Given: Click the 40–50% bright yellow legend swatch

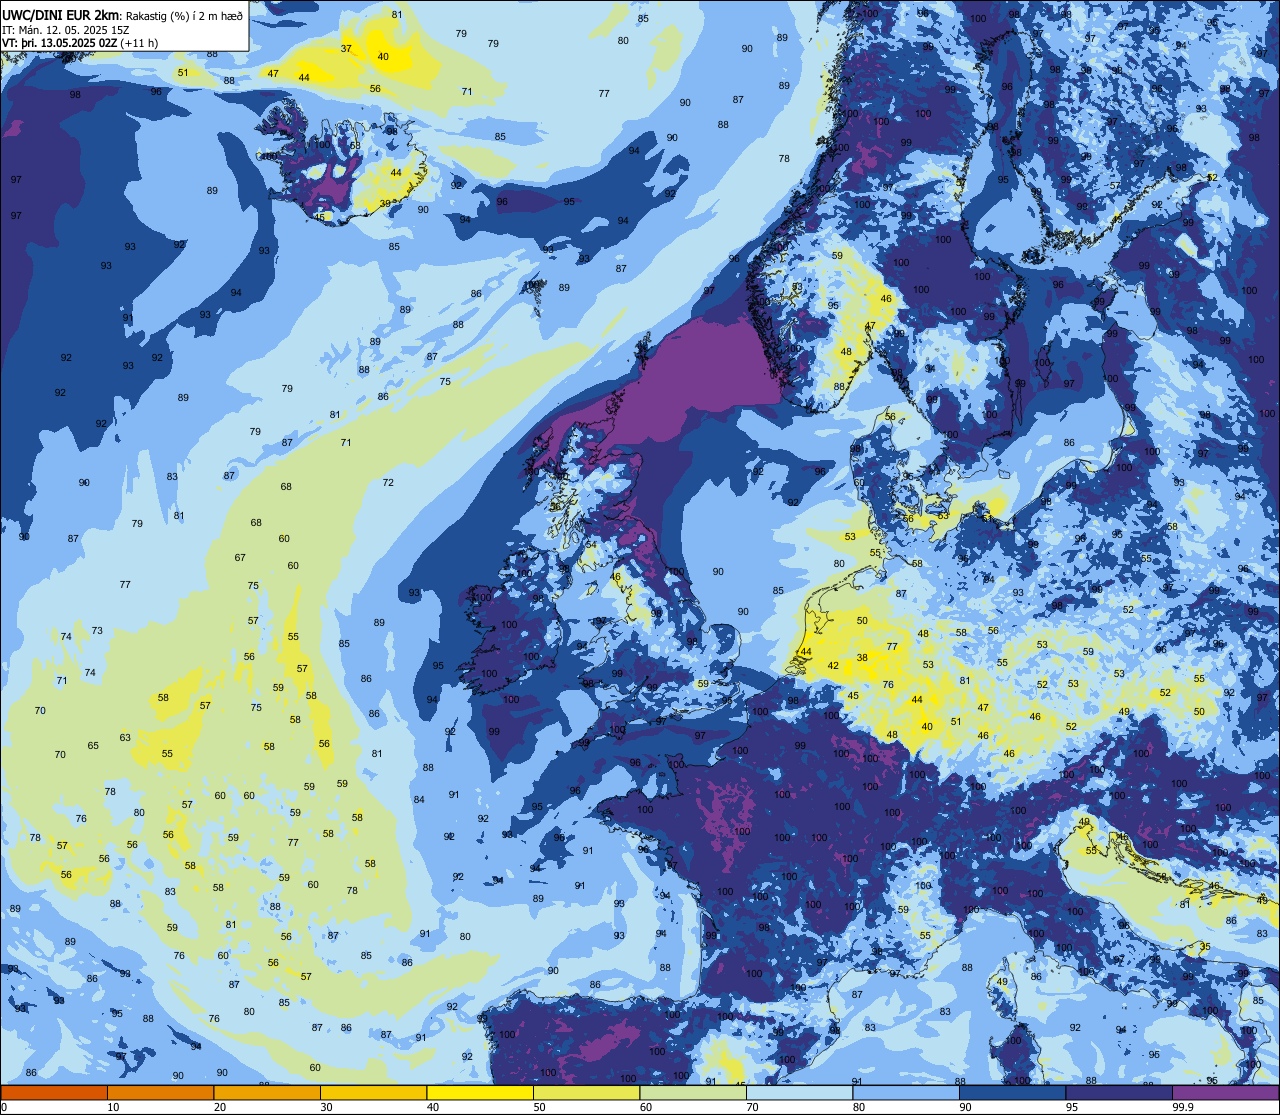Looking at the screenshot, I should [480, 1092].
